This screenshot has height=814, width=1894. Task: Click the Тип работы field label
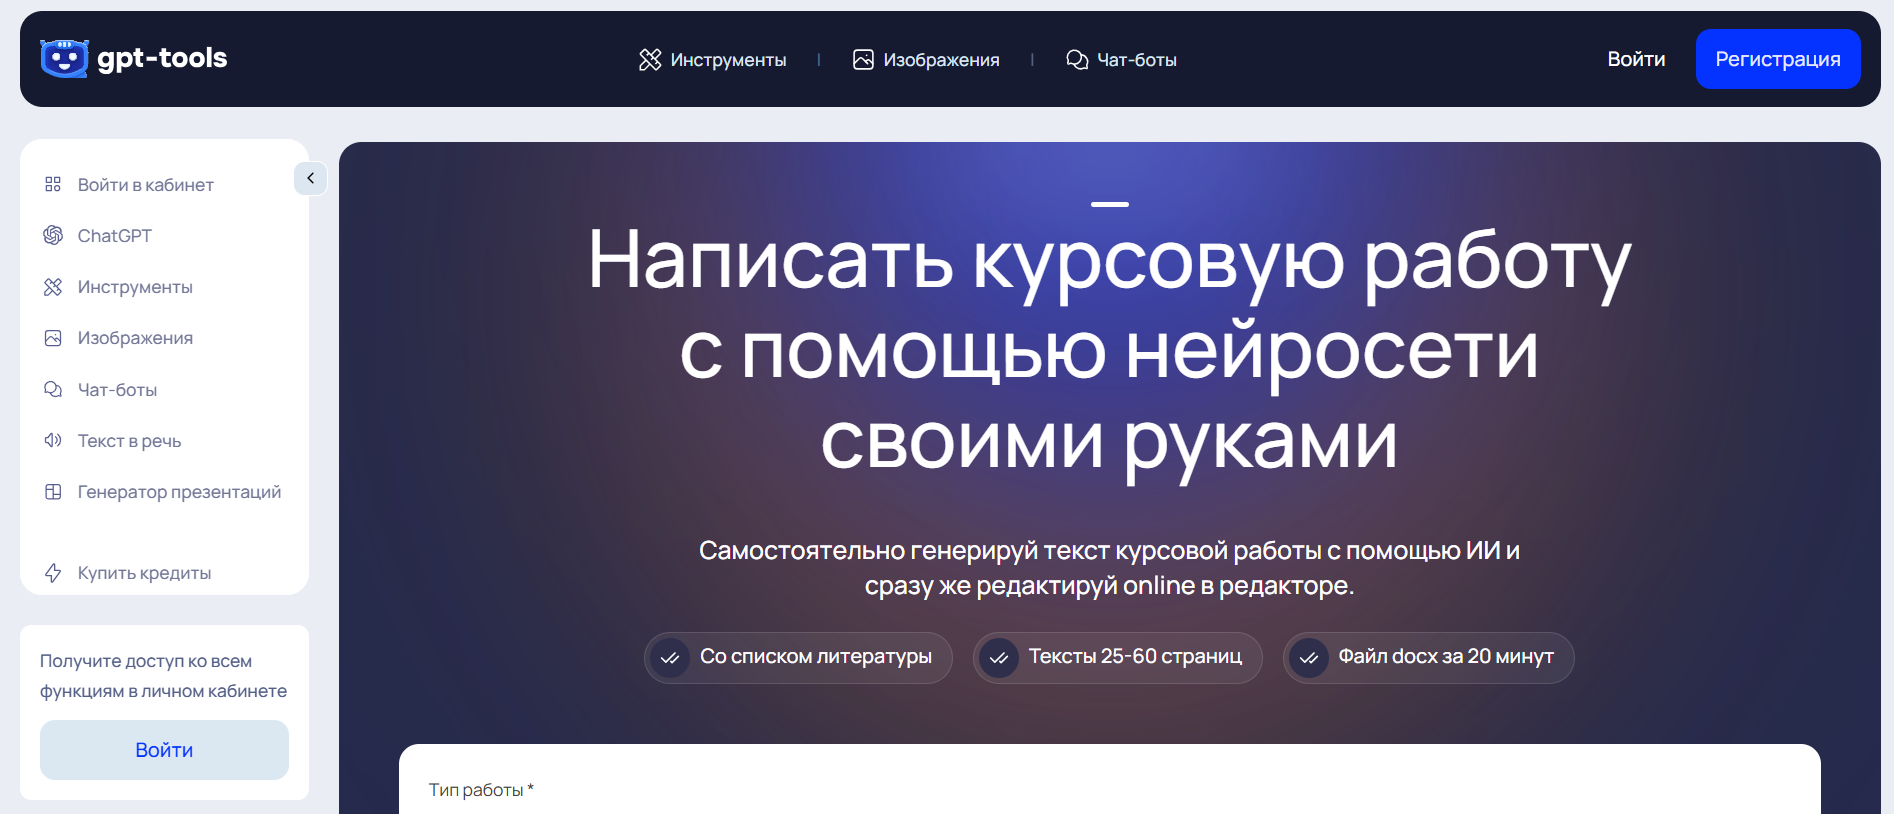coord(481,790)
